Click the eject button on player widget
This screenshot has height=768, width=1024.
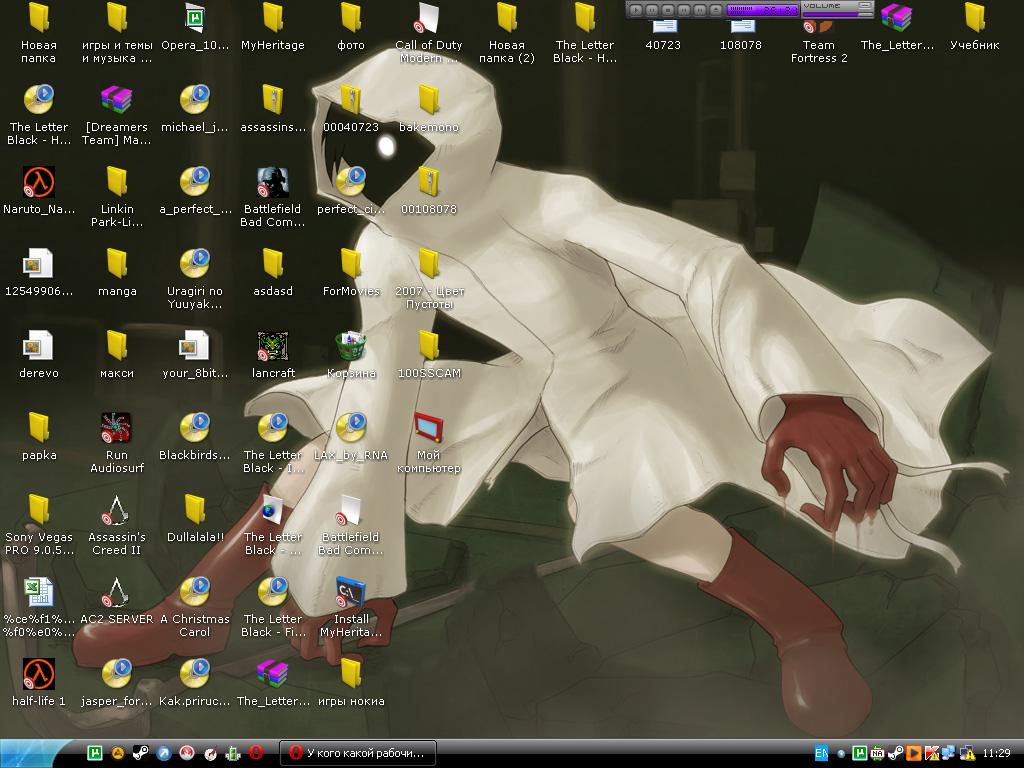(715, 10)
